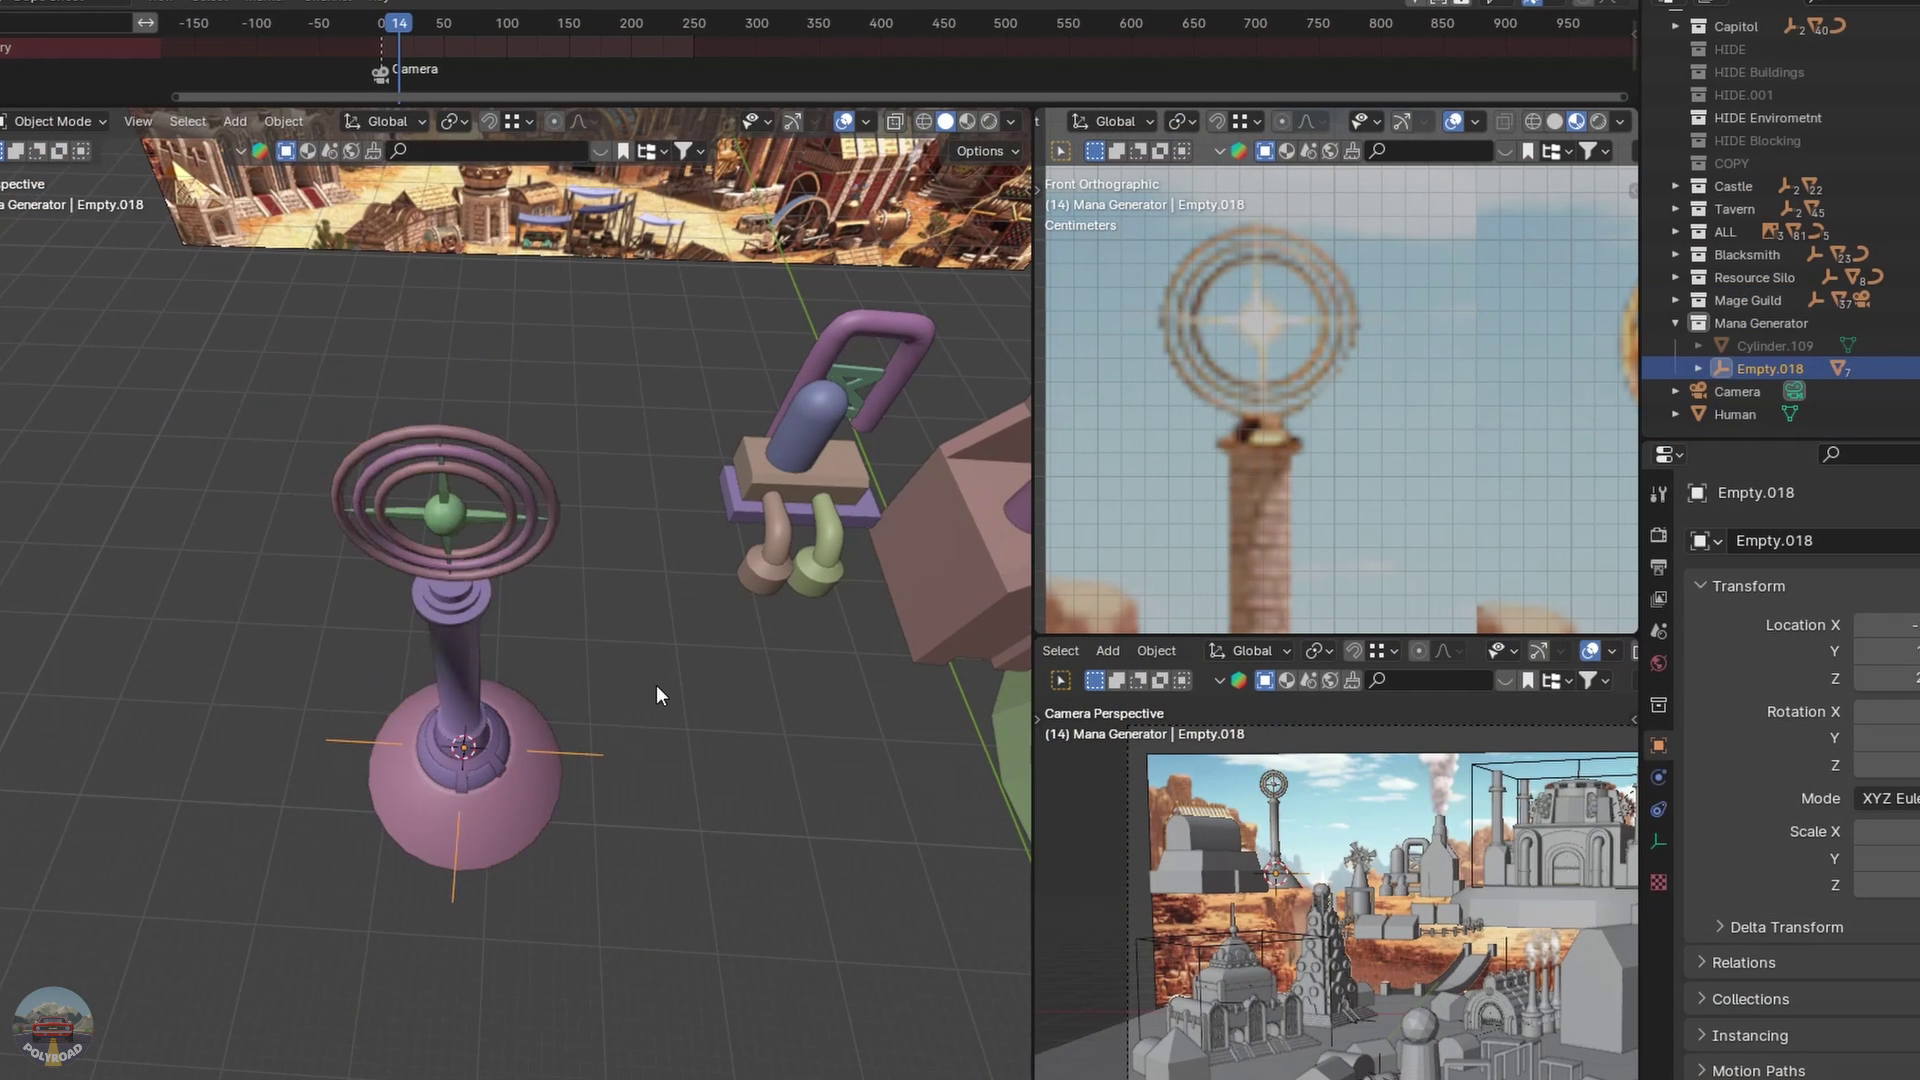Click the timeline frame 14 marker
This screenshot has width=1920, height=1080.
(398, 21)
